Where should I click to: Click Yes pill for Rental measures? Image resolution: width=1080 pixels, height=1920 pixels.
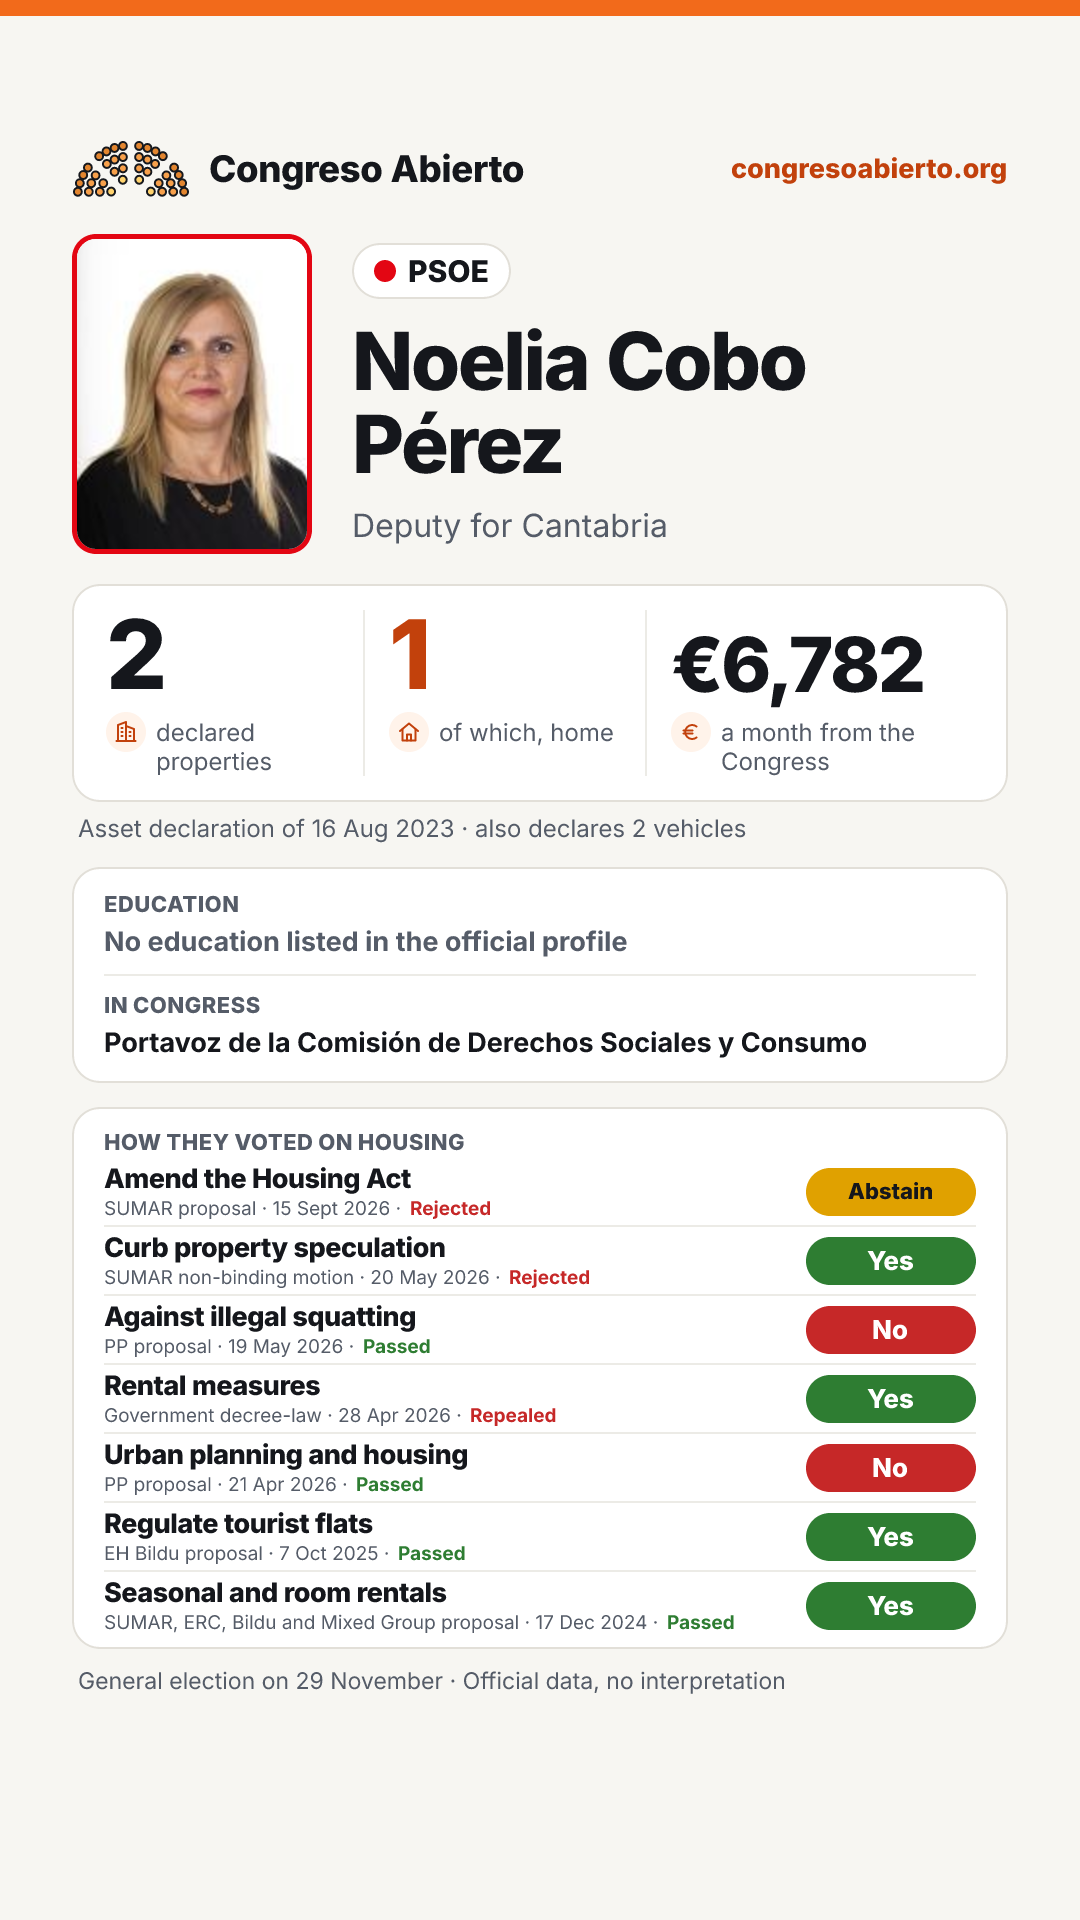(x=891, y=1399)
